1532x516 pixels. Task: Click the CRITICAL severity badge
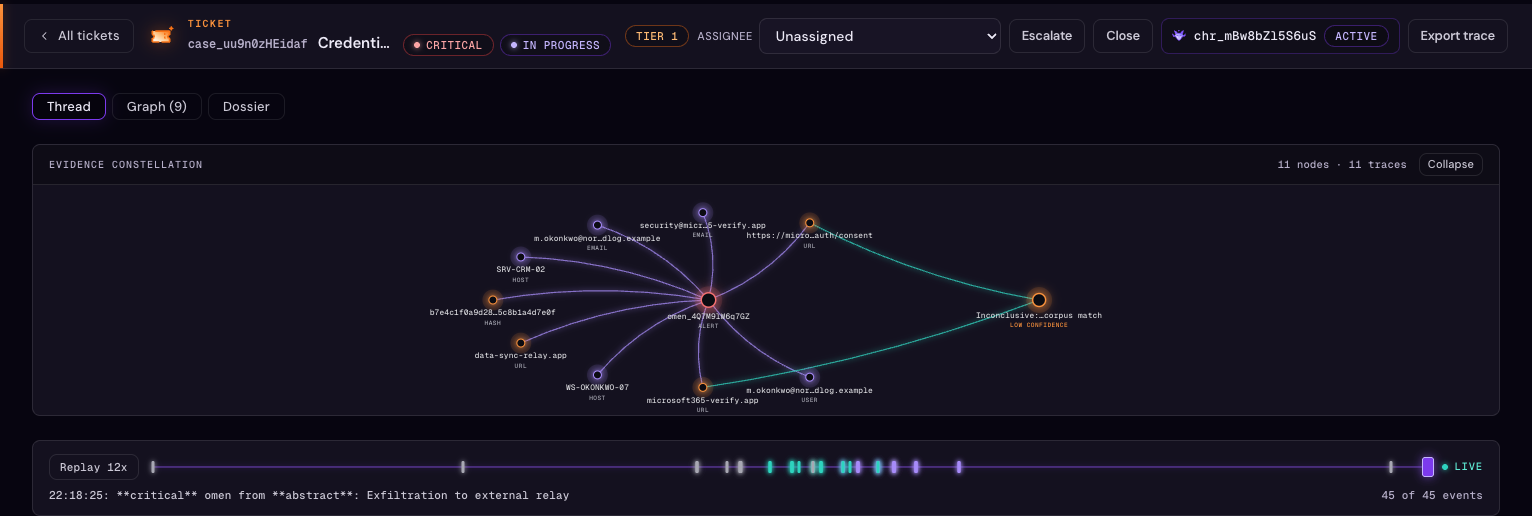448,45
